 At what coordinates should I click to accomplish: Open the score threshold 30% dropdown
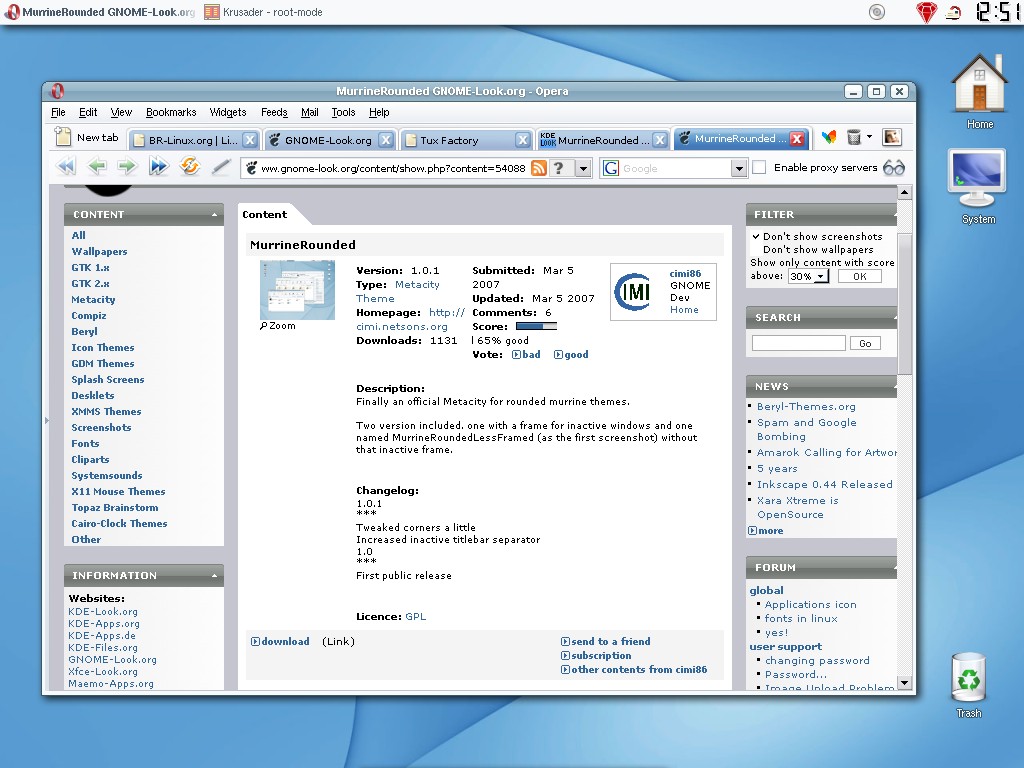pyautogui.click(x=808, y=276)
